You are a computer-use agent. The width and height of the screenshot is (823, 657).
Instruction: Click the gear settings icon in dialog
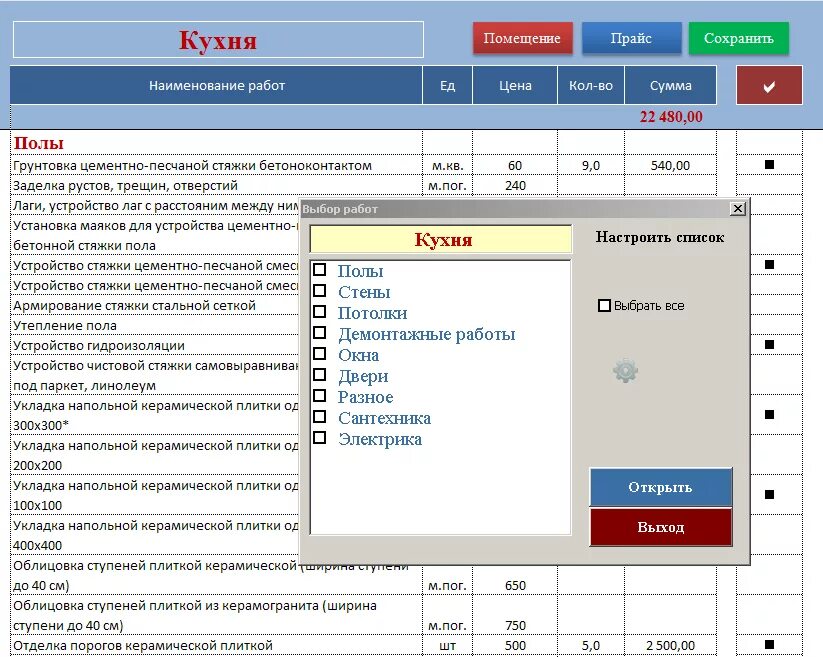pyautogui.click(x=625, y=370)
